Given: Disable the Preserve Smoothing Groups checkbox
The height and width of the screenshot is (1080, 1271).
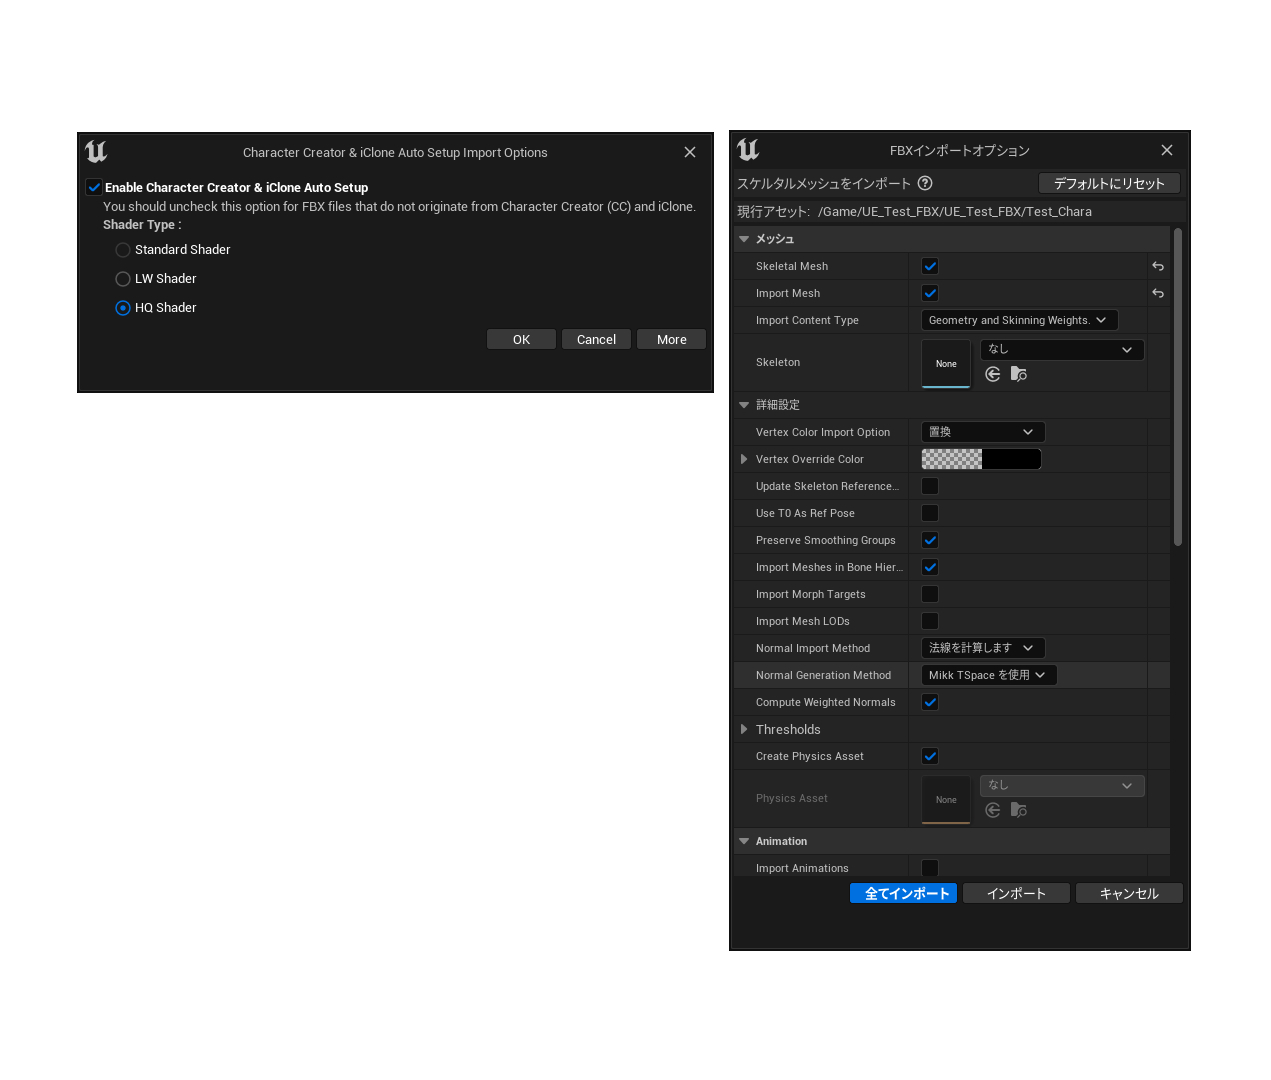Looking at the screenshot, I should pyautogui.click(x=929, y=540).
